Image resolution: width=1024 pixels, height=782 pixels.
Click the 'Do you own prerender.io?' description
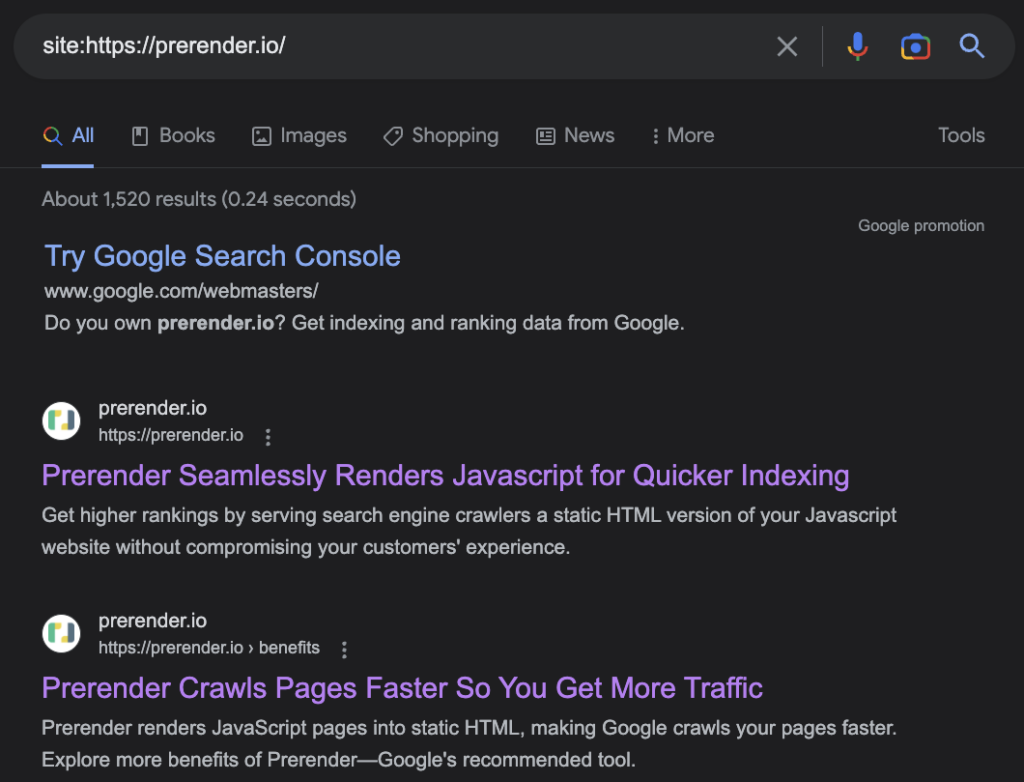coord(364,323)
